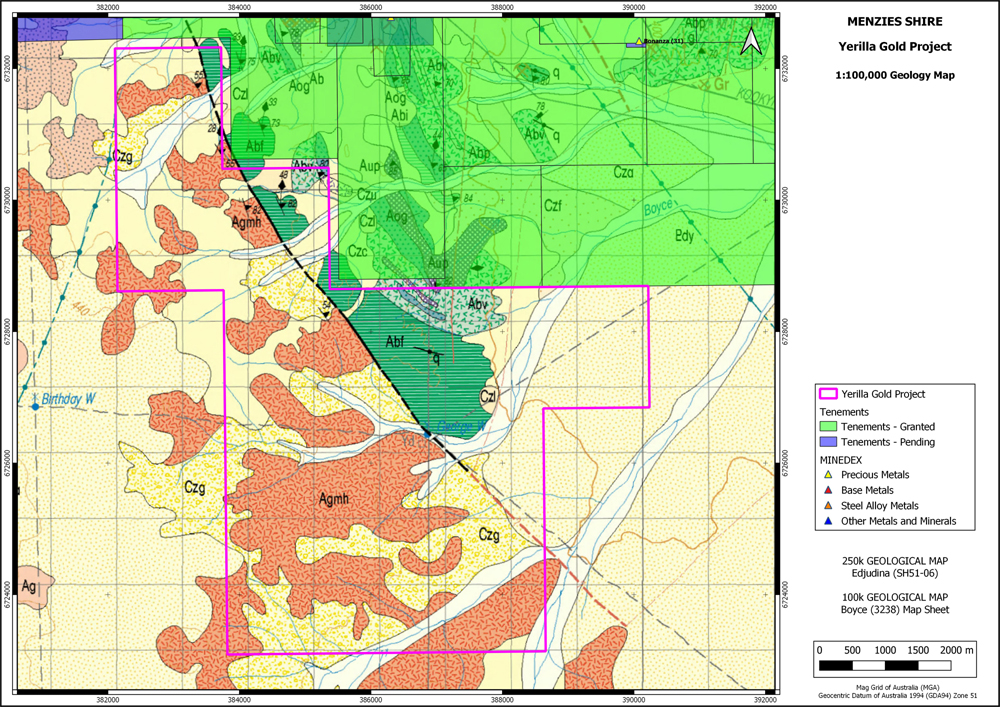Click the yellow Precious Metals triangle in legend
This screenshot has height=707, width=1000.
[x=827, y=475]
